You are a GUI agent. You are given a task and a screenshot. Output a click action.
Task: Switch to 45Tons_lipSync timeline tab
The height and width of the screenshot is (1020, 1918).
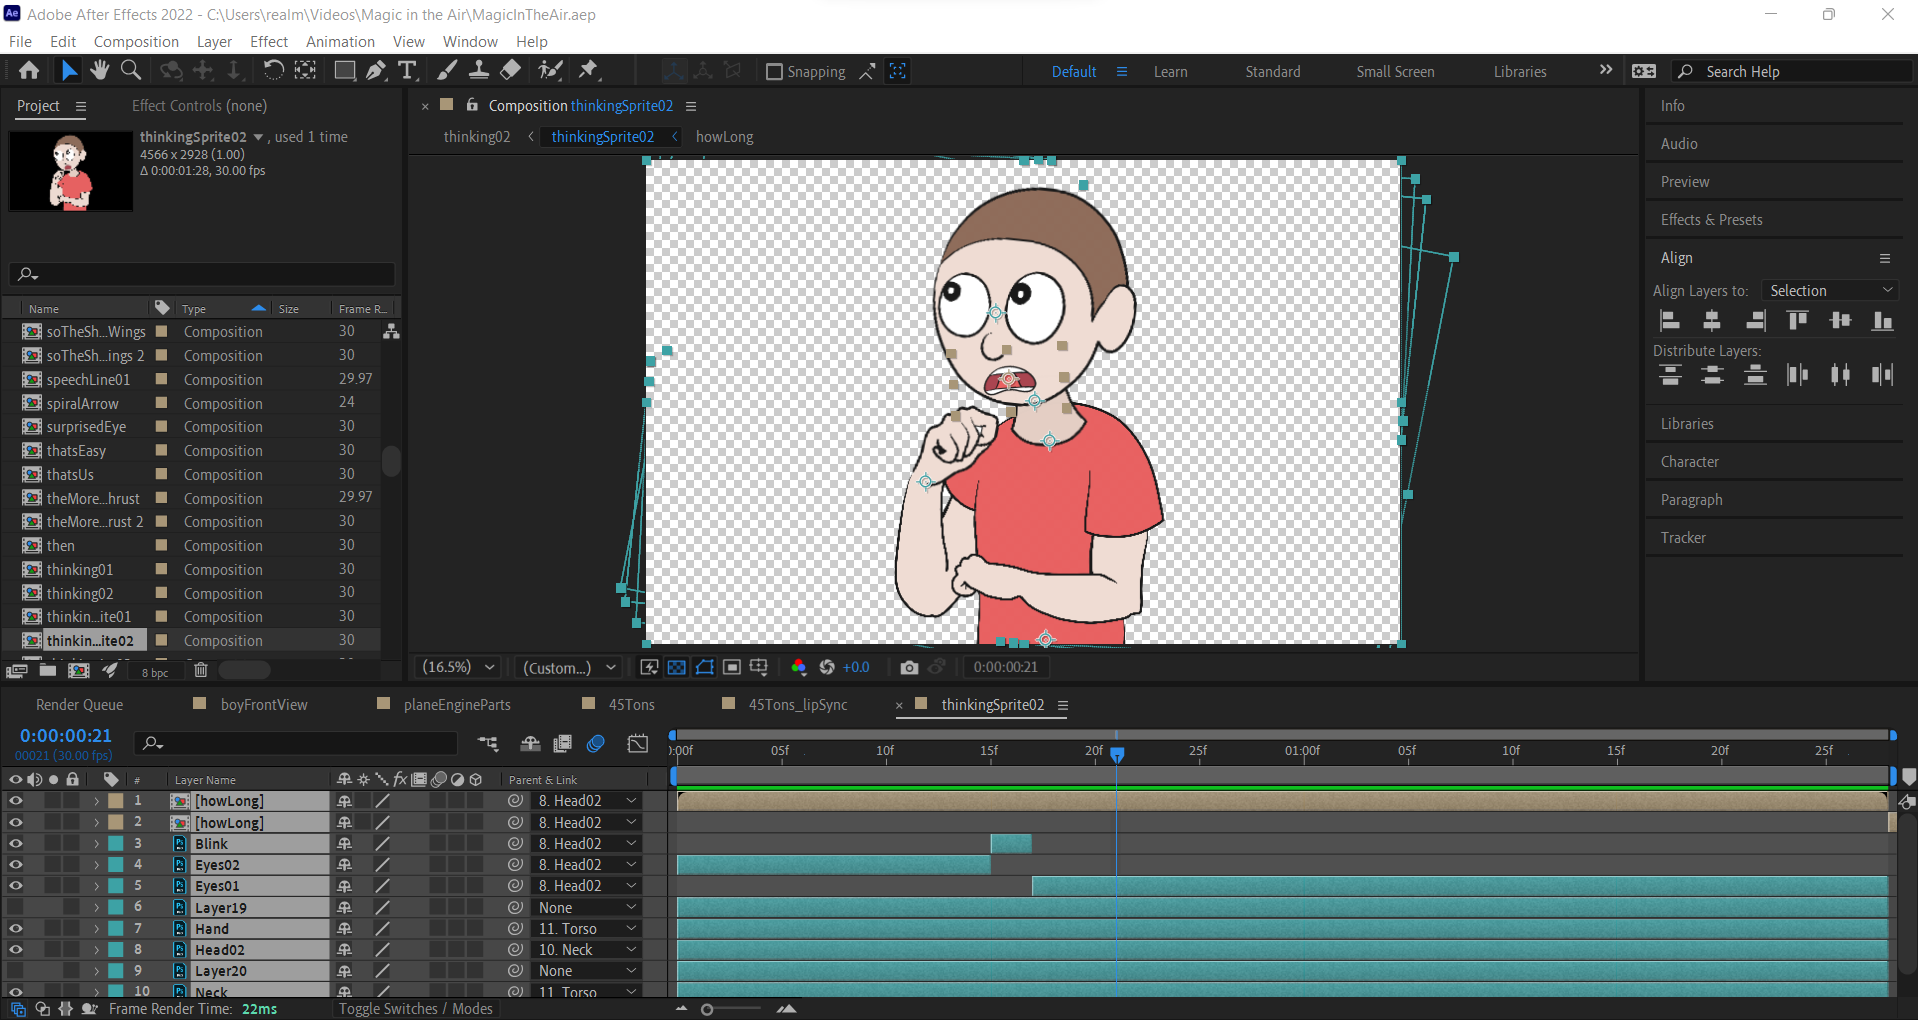797,704
